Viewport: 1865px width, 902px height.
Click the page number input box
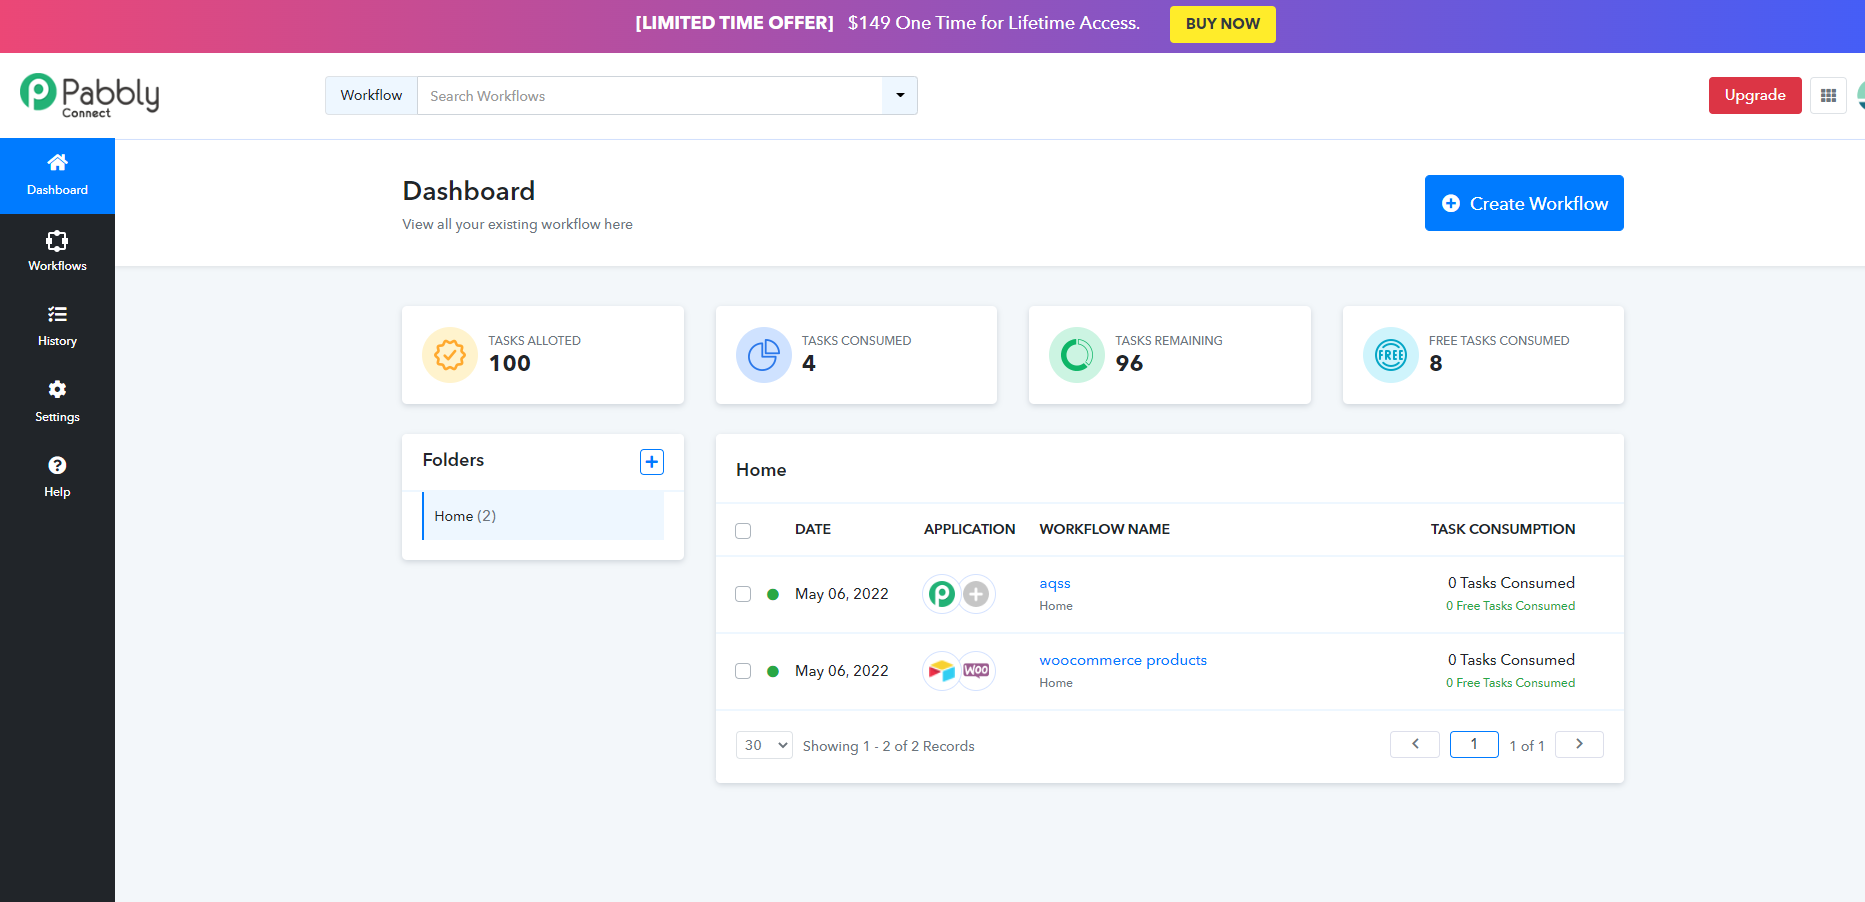(x=1474, y=744)
